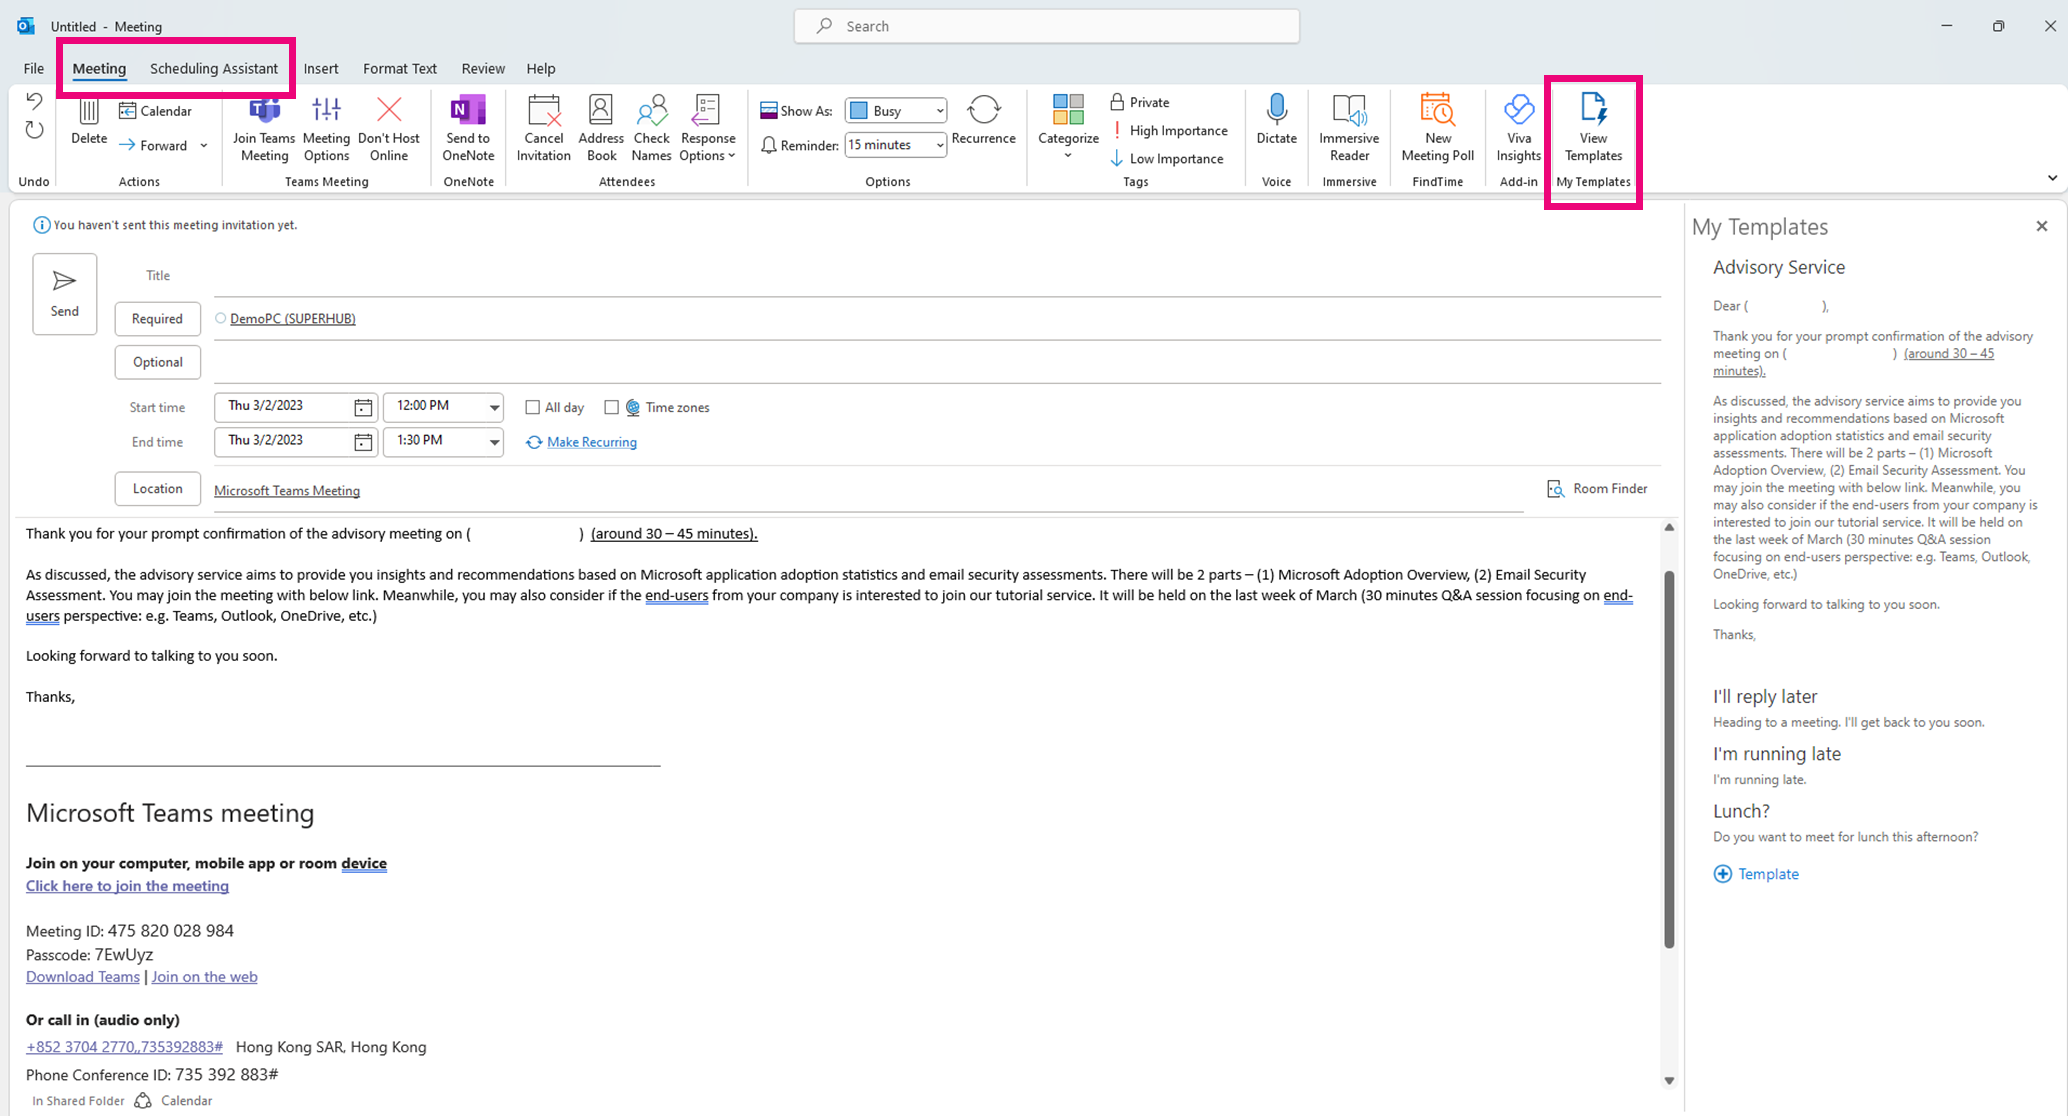Screen dimensions: 2068x1116
Task: Tick the All day checkbox
Action: (533, 407)
